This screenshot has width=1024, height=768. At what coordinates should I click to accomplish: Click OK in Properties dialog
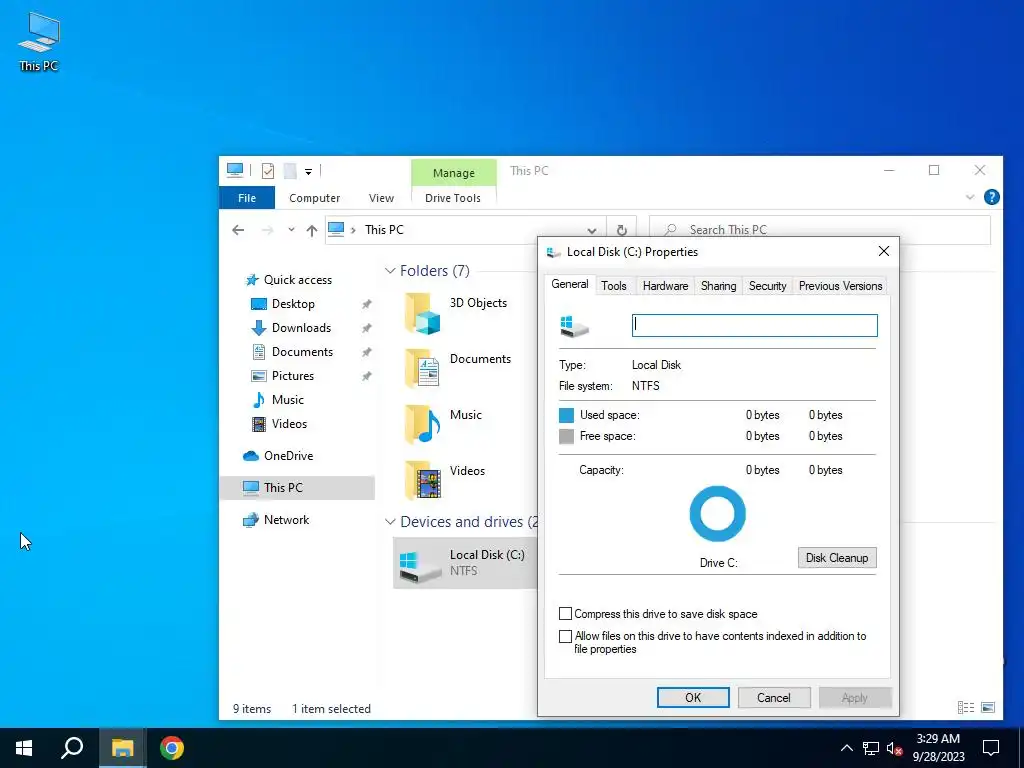(x=693, y=697)
